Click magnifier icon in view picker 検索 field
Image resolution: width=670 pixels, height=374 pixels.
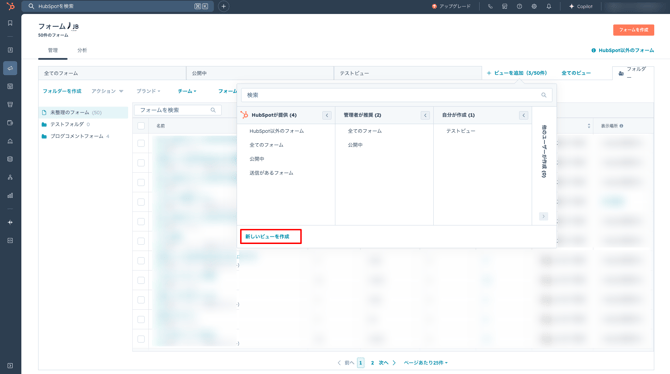544,95
